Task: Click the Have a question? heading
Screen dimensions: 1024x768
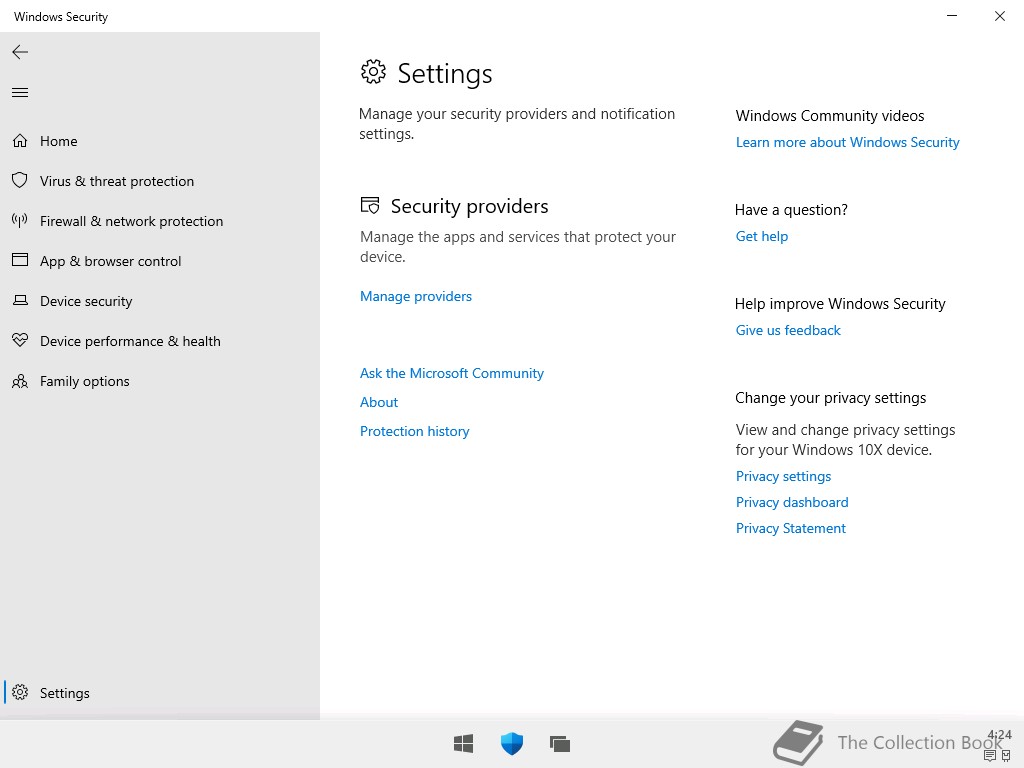Action: (x=792, y=210)
